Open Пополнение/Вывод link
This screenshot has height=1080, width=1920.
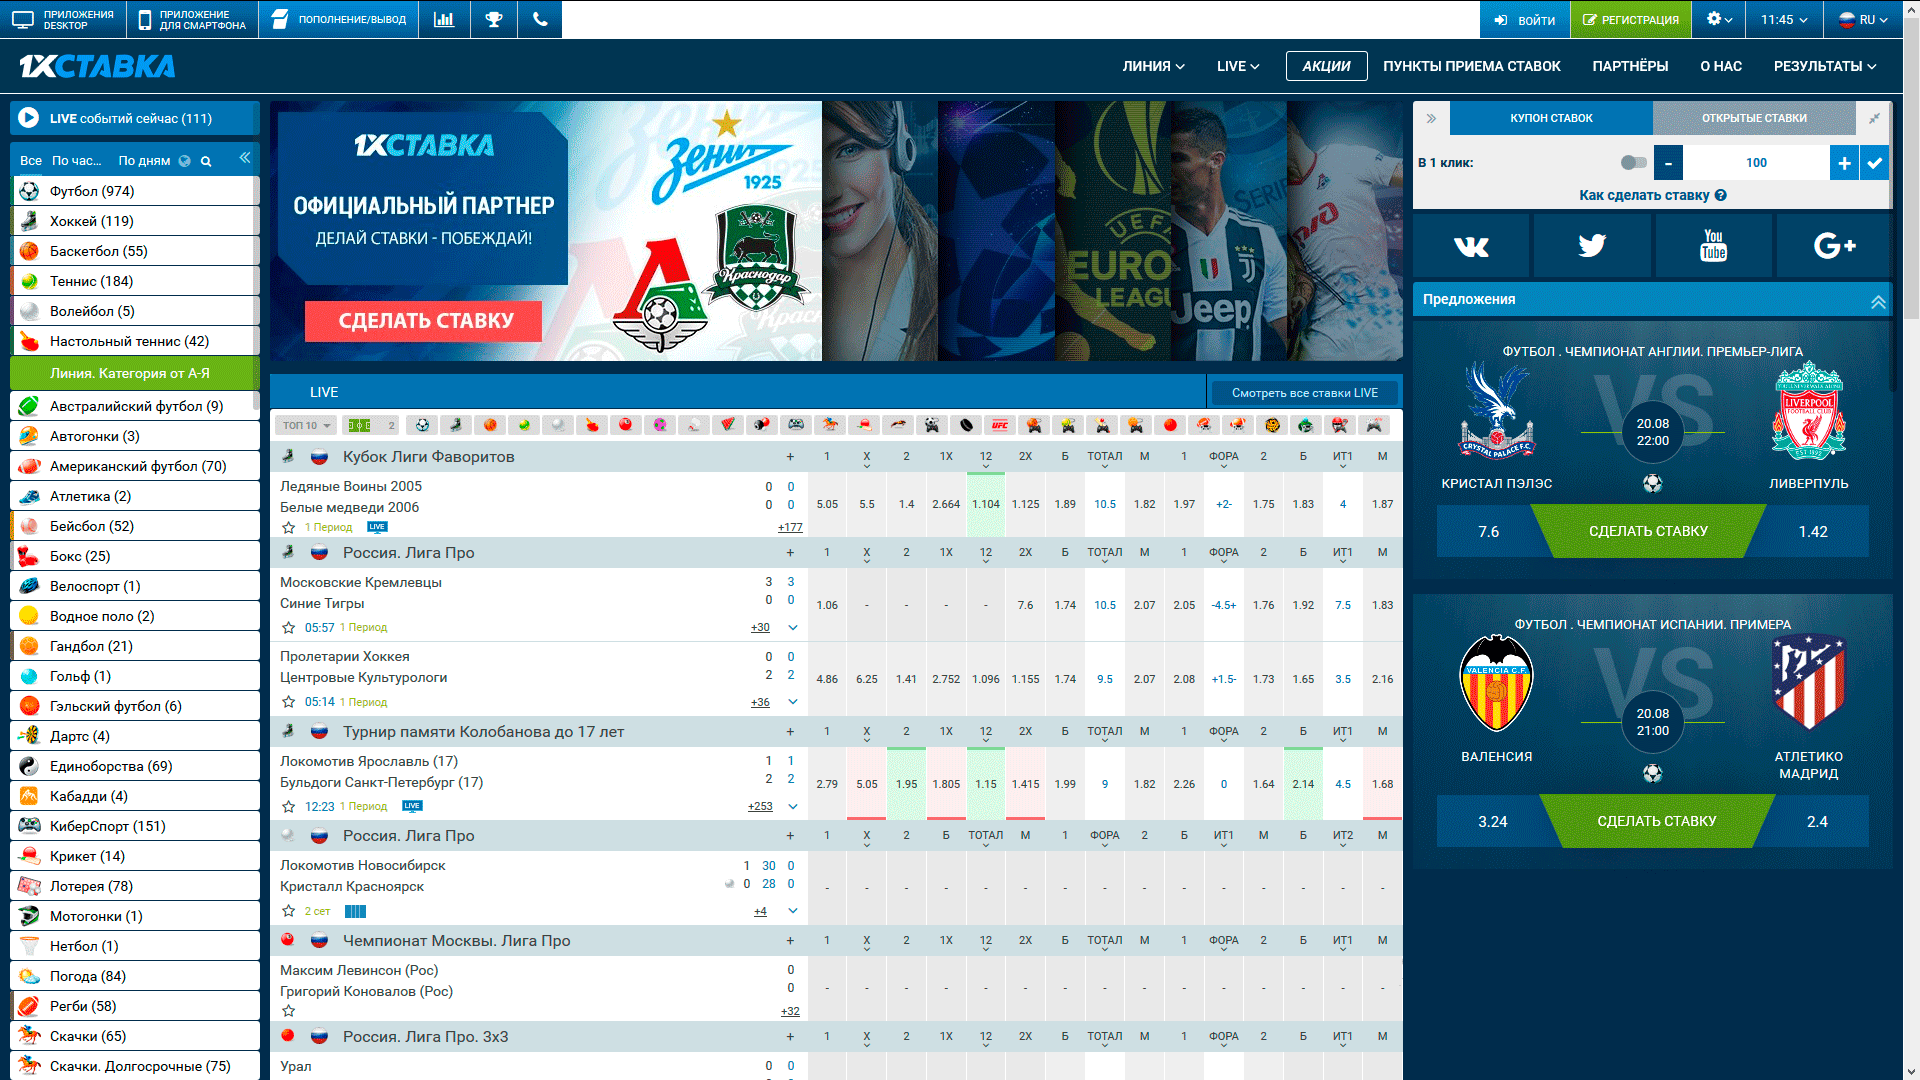tap(339, 19)
